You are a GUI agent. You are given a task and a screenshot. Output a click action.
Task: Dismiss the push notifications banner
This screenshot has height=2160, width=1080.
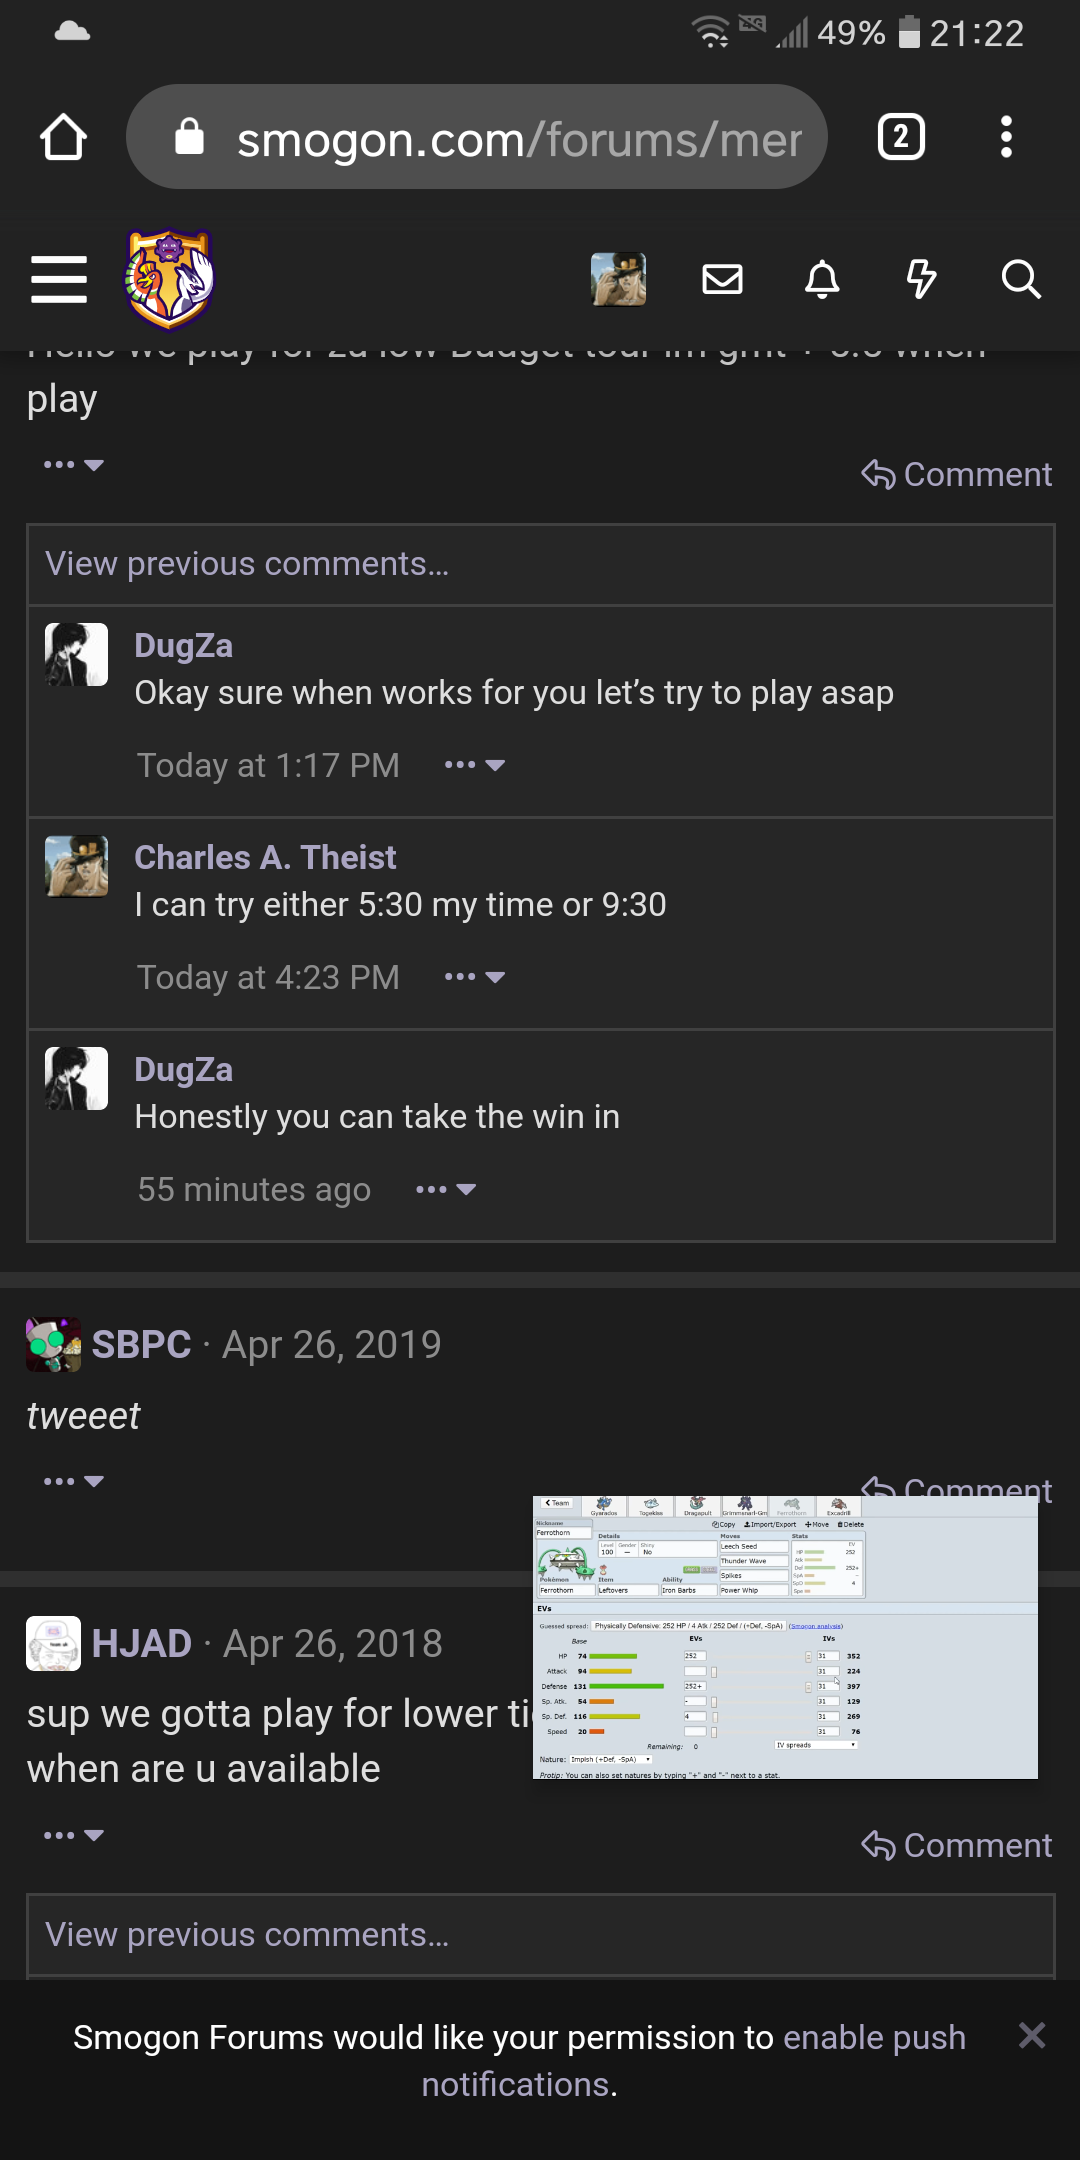pos(1032,2035)
